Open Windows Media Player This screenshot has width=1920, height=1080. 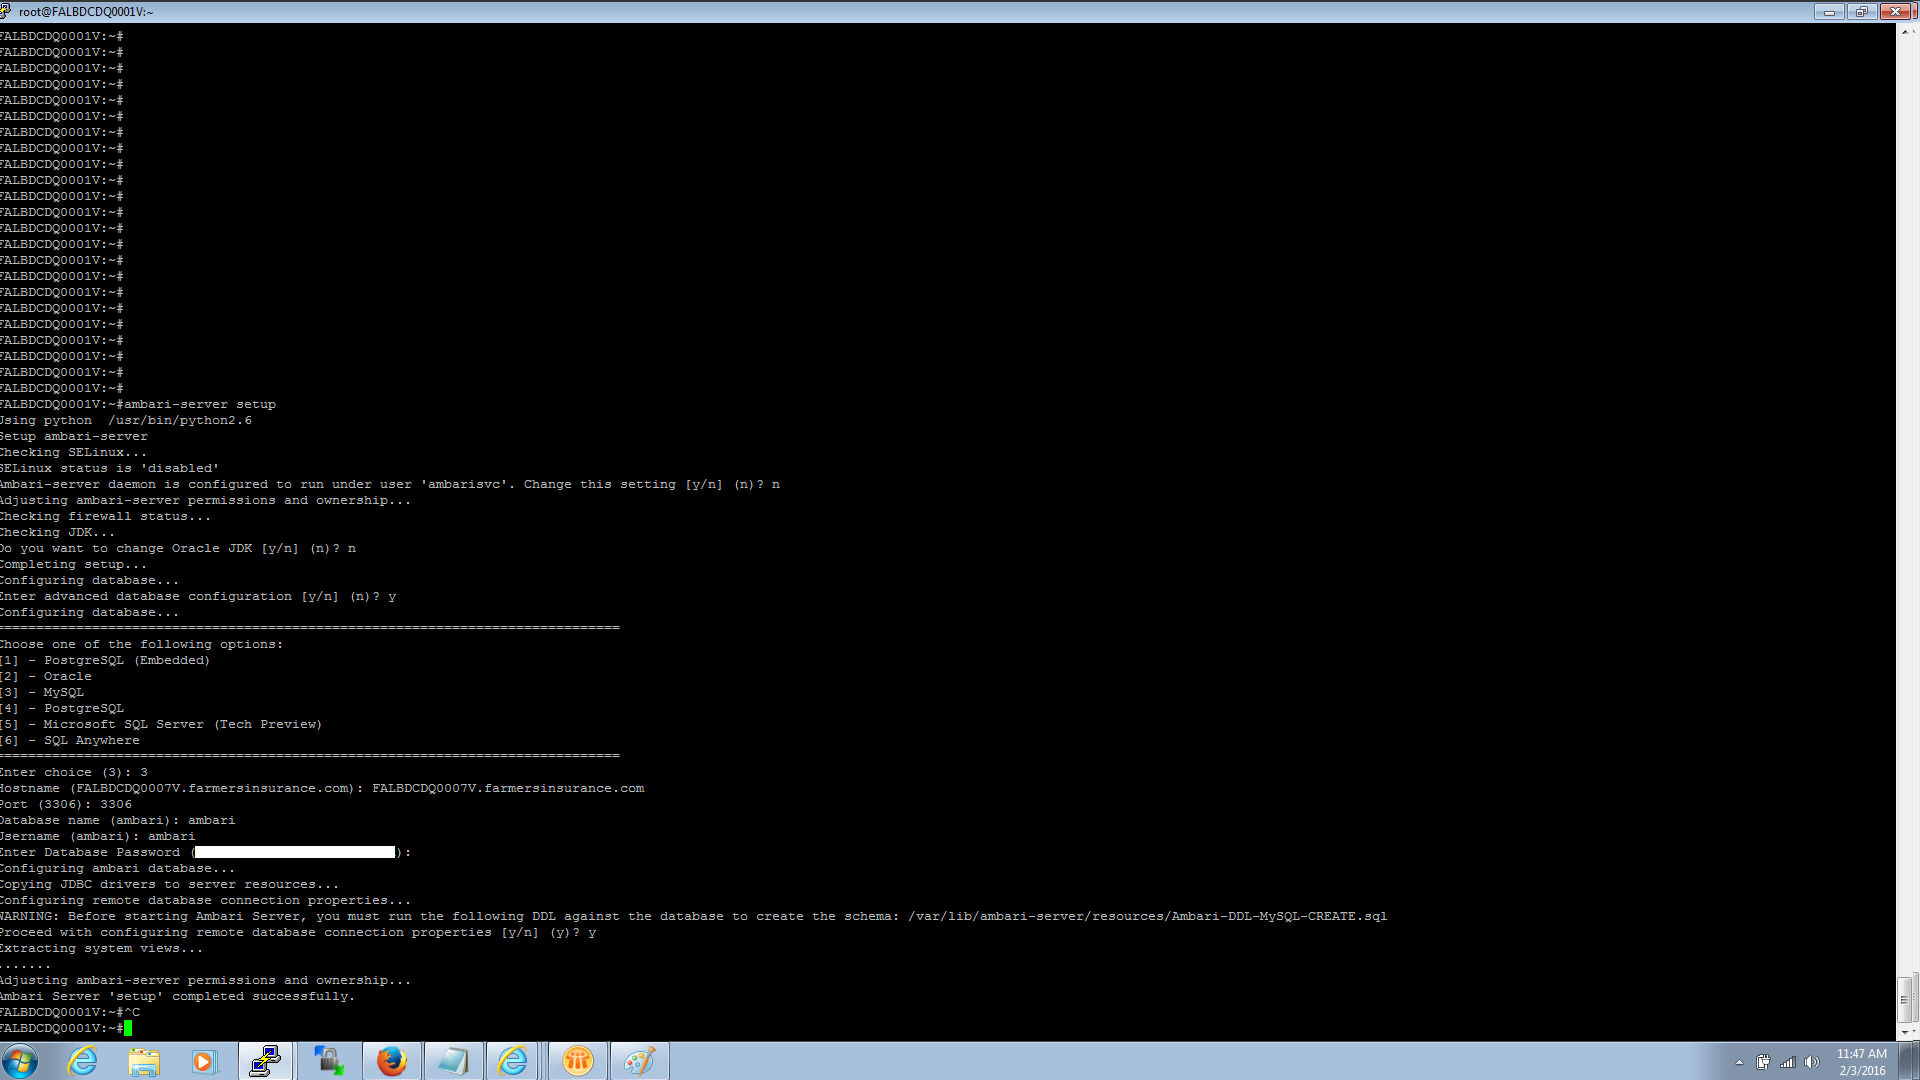(x=205, y=1060)
